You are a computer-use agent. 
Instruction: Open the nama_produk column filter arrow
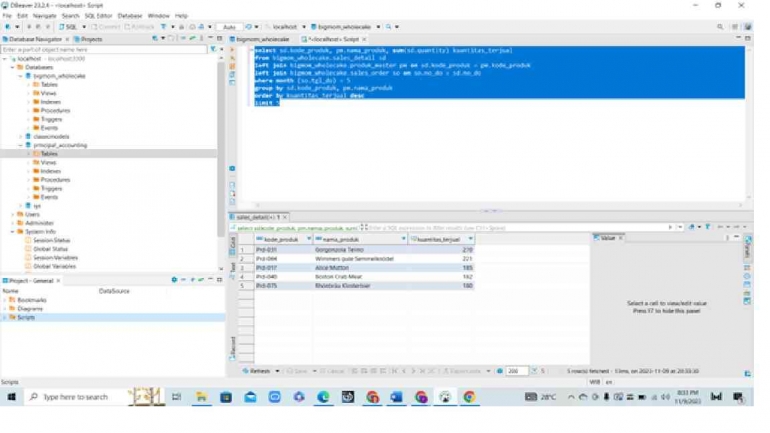(x=404, y=239)
